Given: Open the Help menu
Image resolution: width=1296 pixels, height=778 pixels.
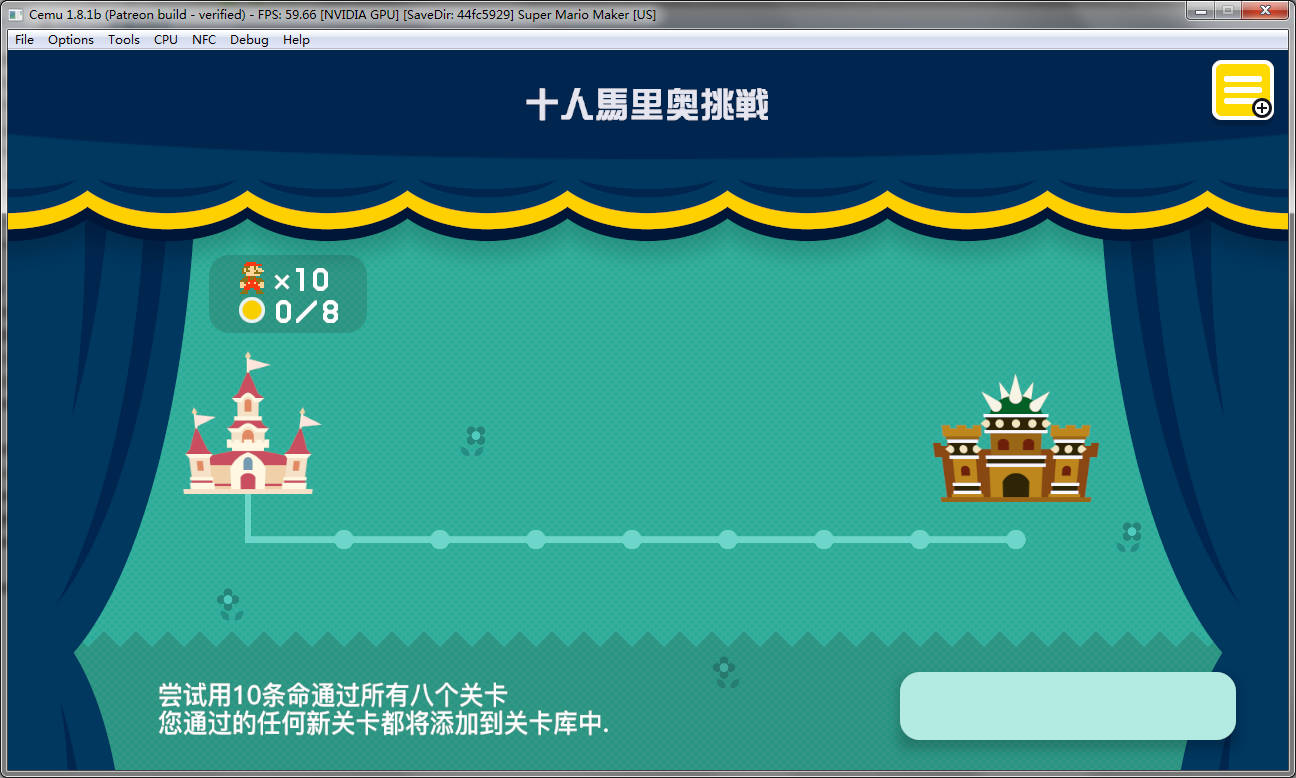Looking at the screenshot, I should click(x=295, y=39).
